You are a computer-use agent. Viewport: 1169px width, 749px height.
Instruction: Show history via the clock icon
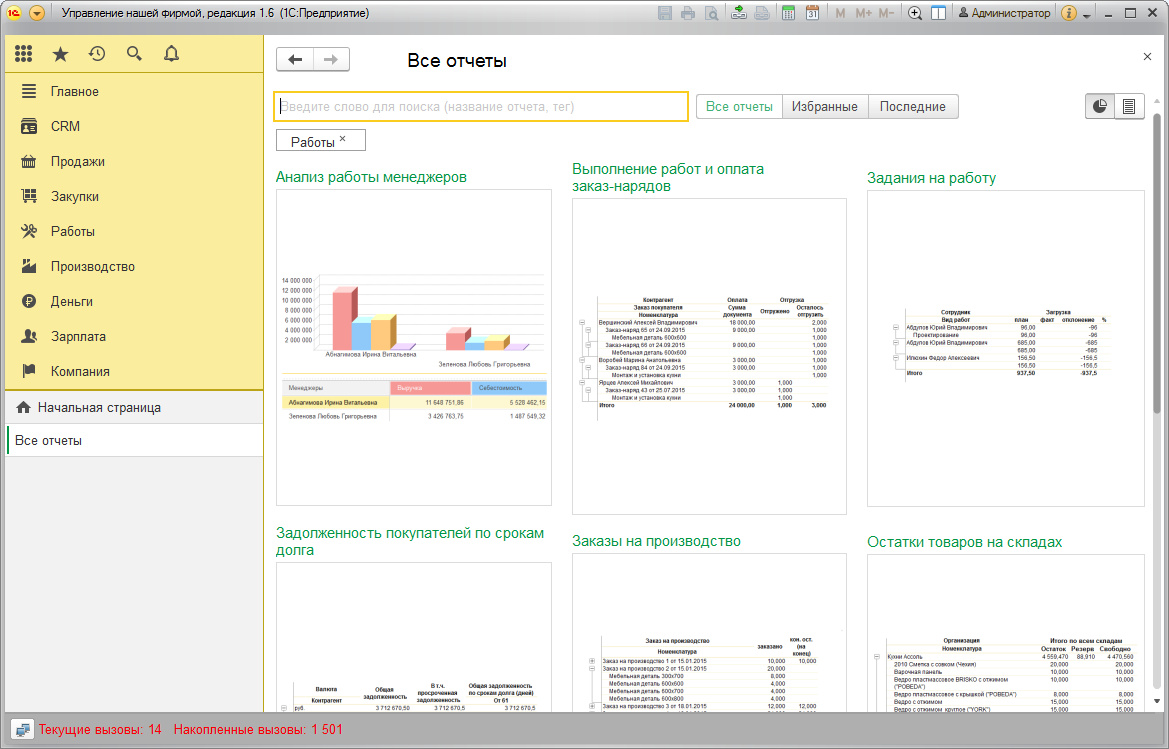click(x=97, y=54)
